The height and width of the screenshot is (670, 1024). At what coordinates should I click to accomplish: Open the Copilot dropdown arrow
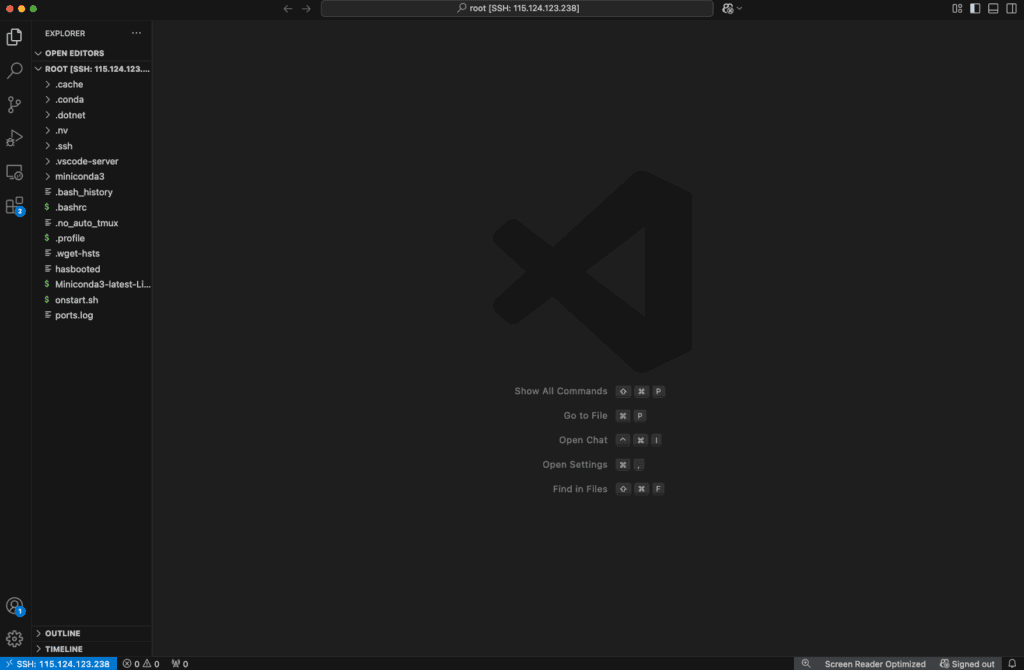(739, 8)
